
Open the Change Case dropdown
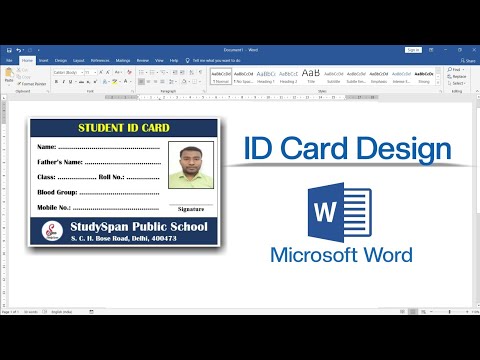(x=118, y=72)
